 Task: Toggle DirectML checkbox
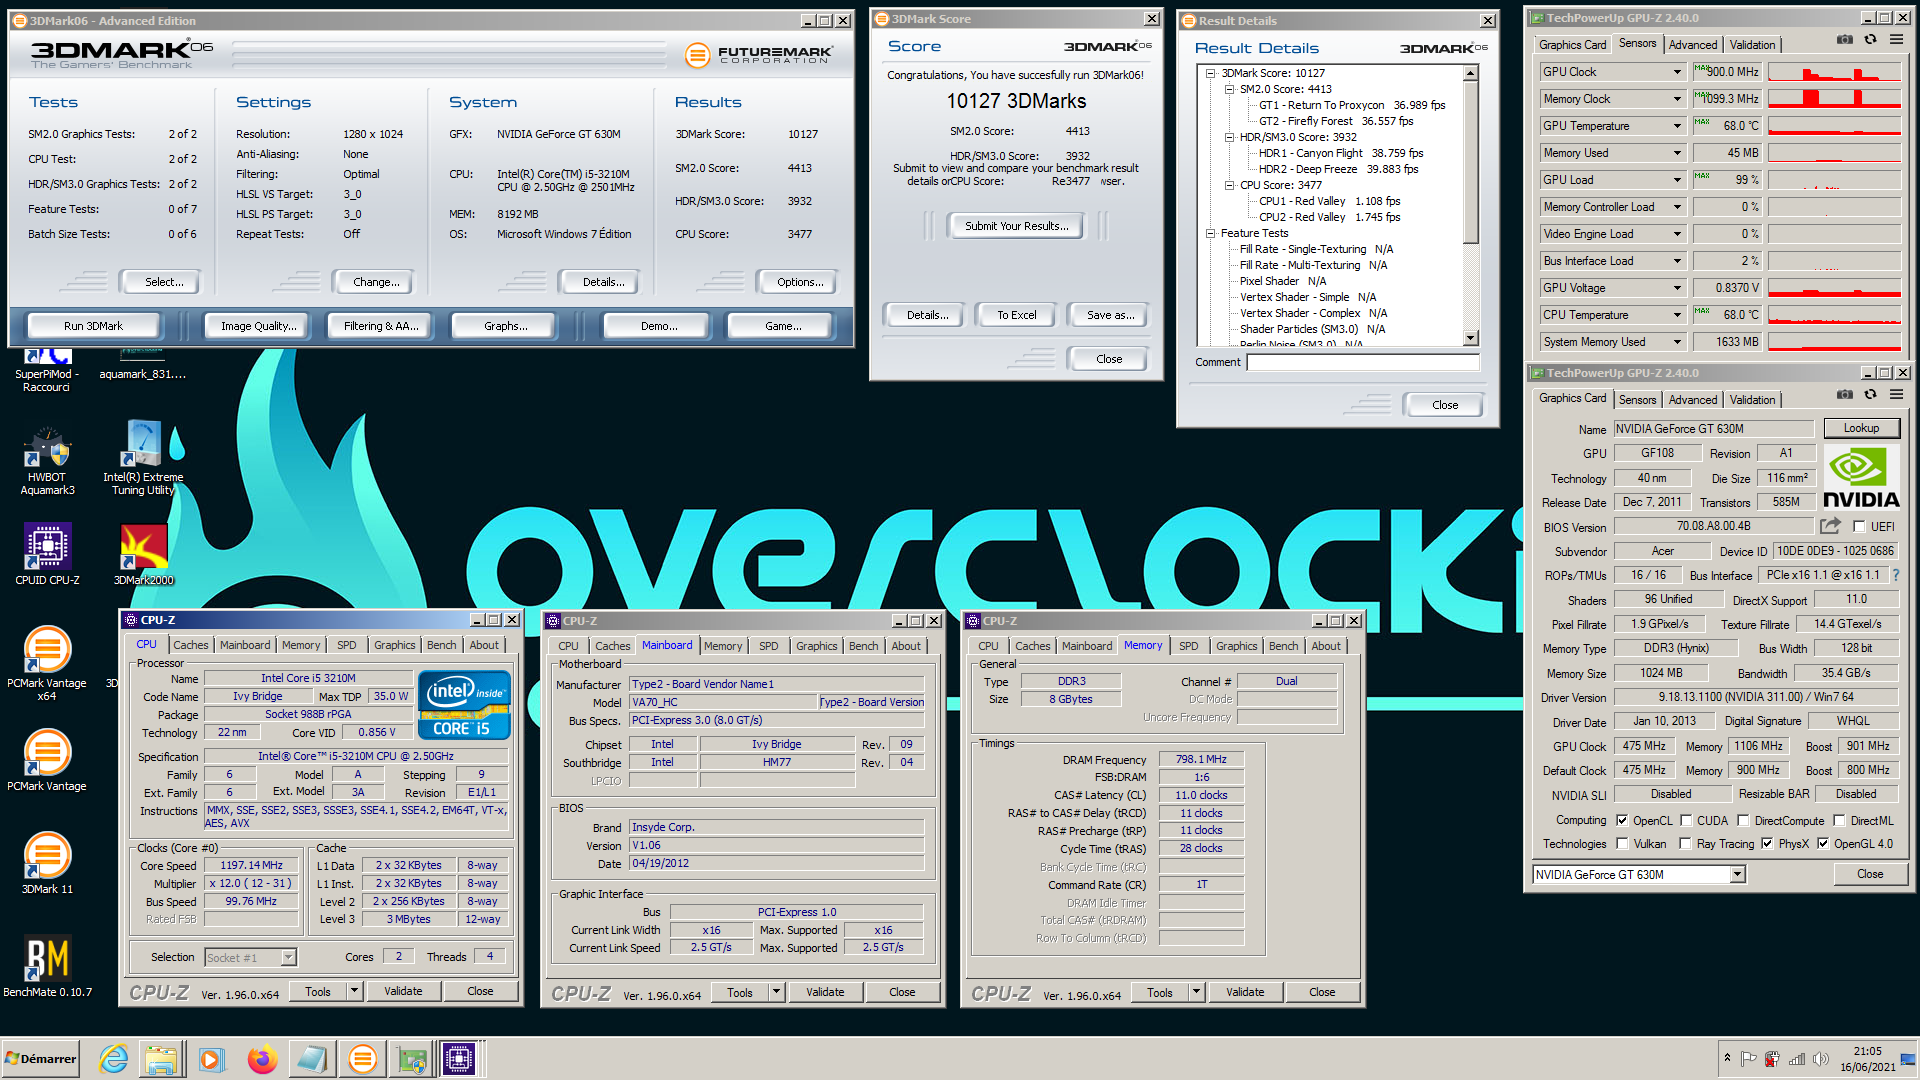(1839, 821)
